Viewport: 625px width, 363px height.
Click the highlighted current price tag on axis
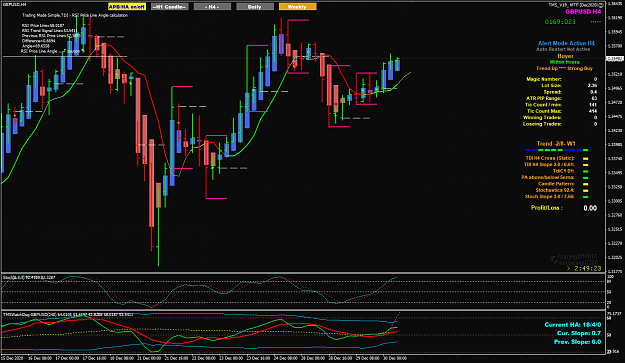pos(615,59)
